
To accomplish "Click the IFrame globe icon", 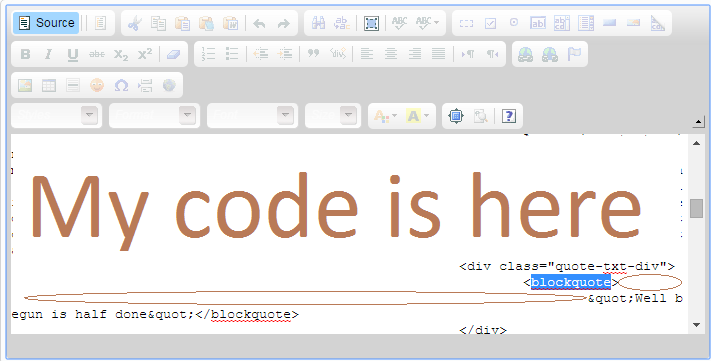I will [x=169, y=85].
